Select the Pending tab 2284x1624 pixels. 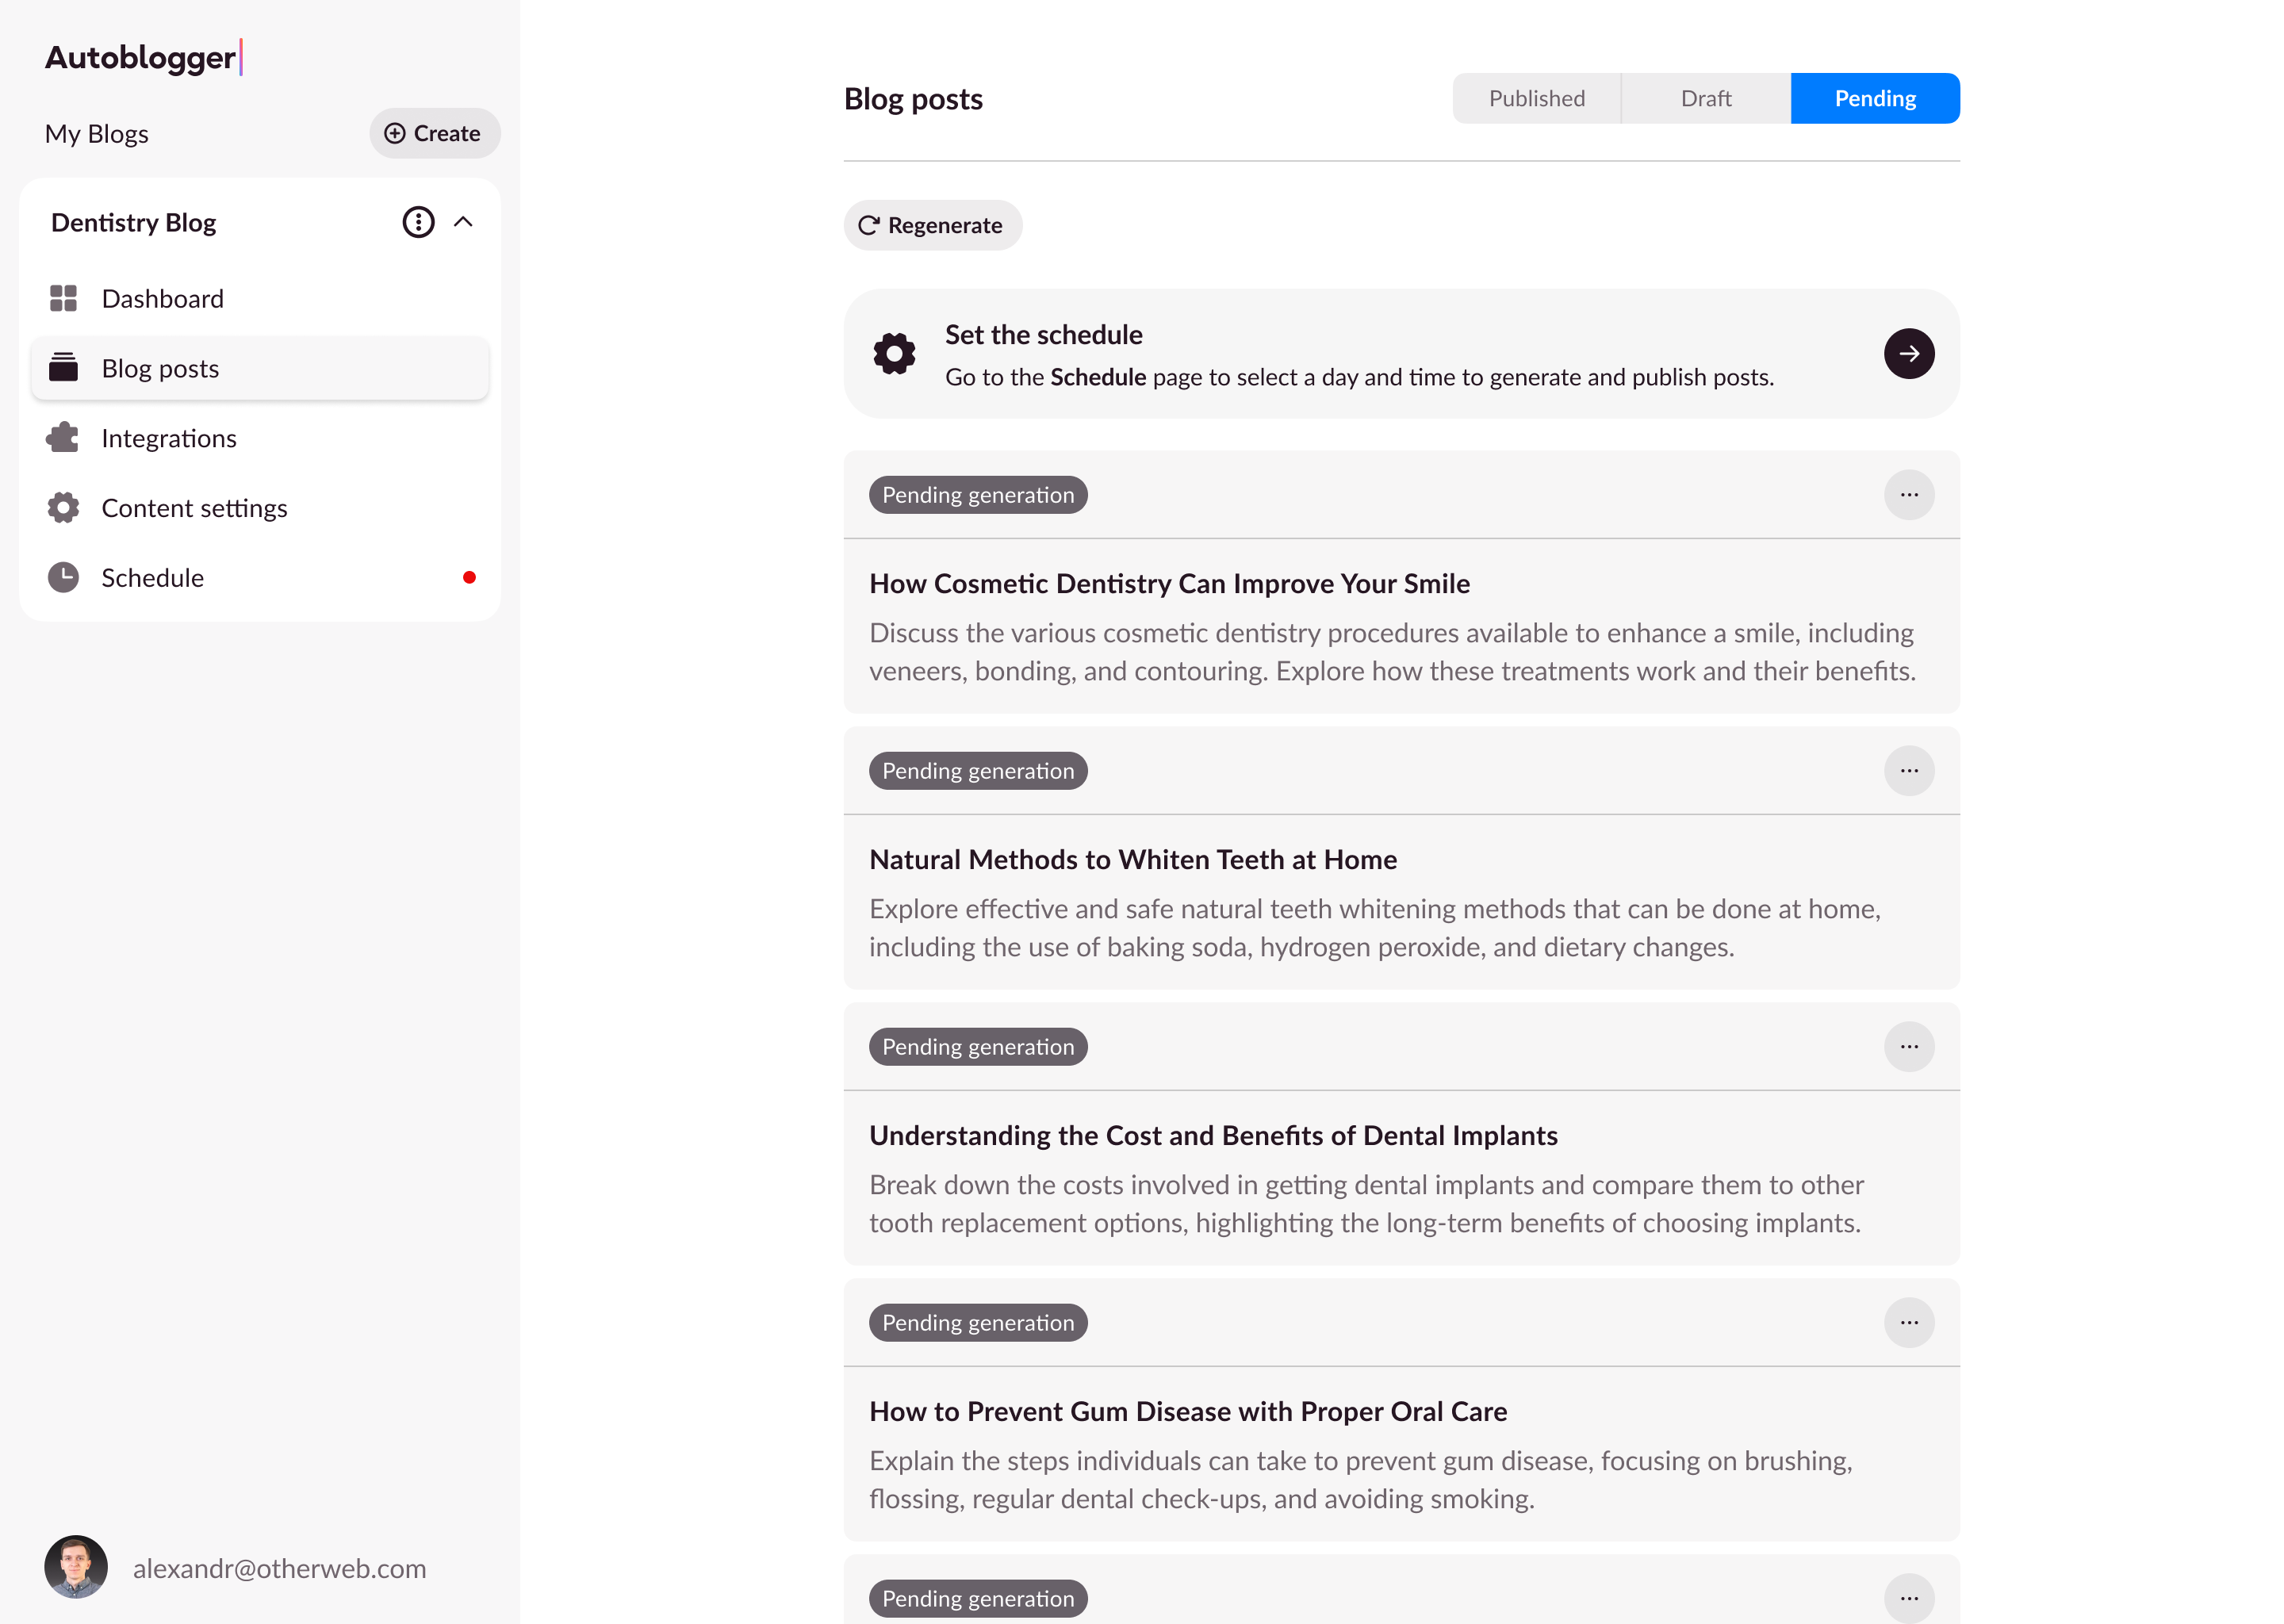pyautogui.click(x=1874, y=98)
